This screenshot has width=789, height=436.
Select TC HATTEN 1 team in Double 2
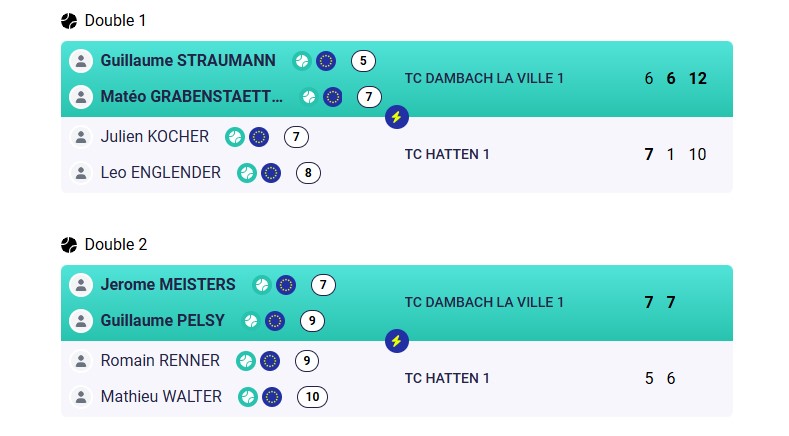click(x=447, y=379)
